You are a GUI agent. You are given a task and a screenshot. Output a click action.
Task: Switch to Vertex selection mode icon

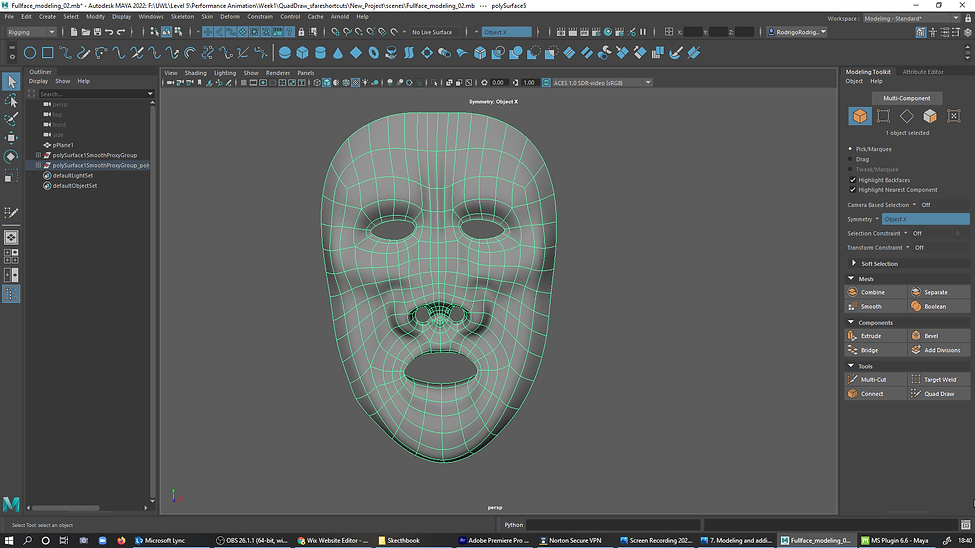883,116
